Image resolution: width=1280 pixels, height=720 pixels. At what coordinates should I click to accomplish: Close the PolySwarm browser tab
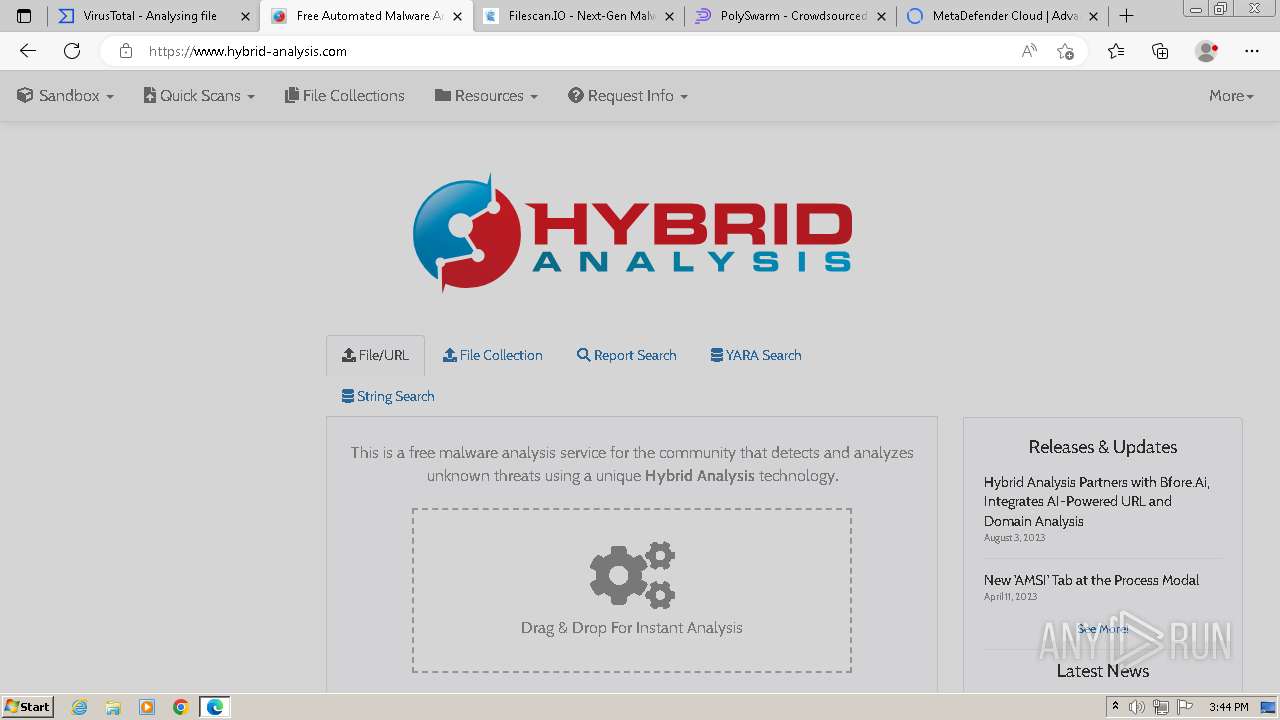[881, 16]
